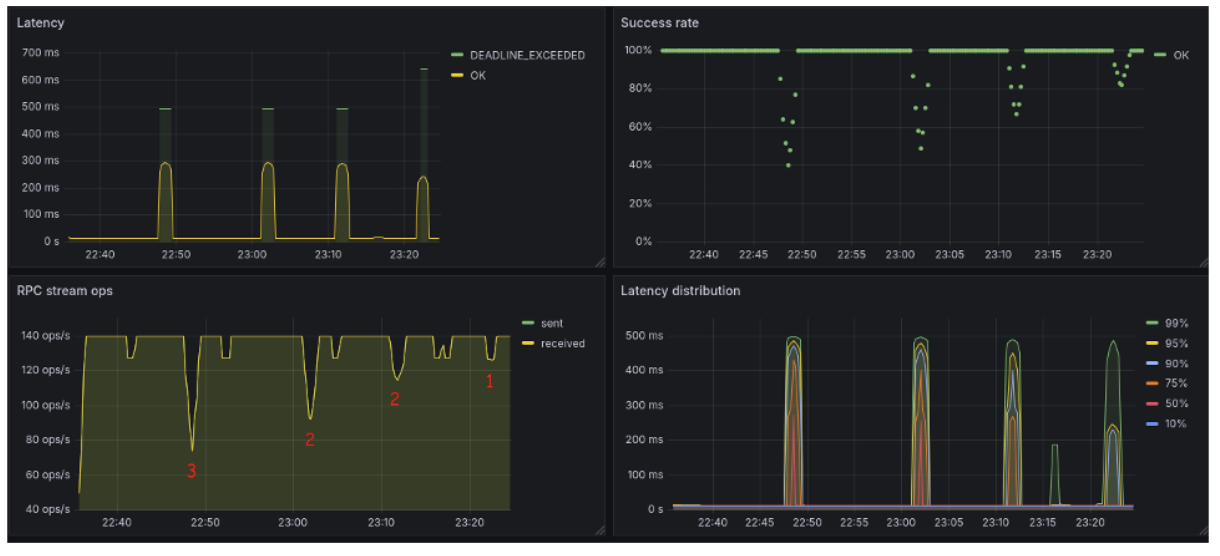
Task: Click the yellow received legend color marker
Action: click(x=527, y=343)
